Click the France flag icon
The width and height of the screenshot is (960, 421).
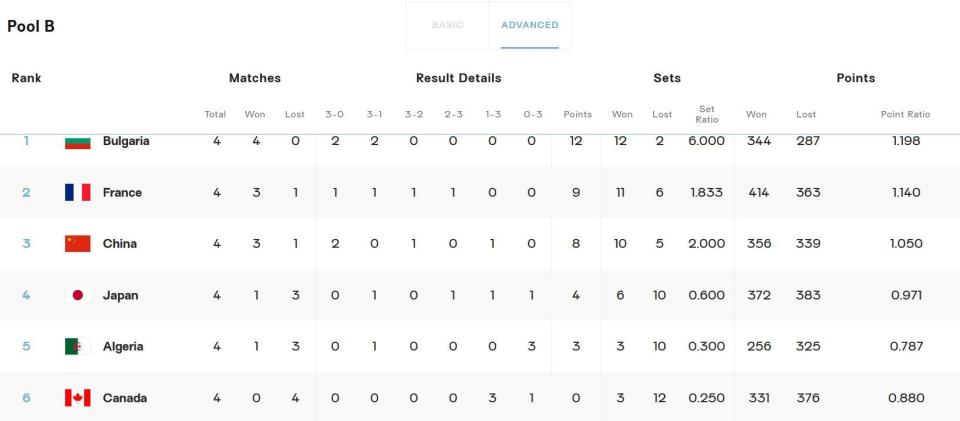click(x=78, y=192)
